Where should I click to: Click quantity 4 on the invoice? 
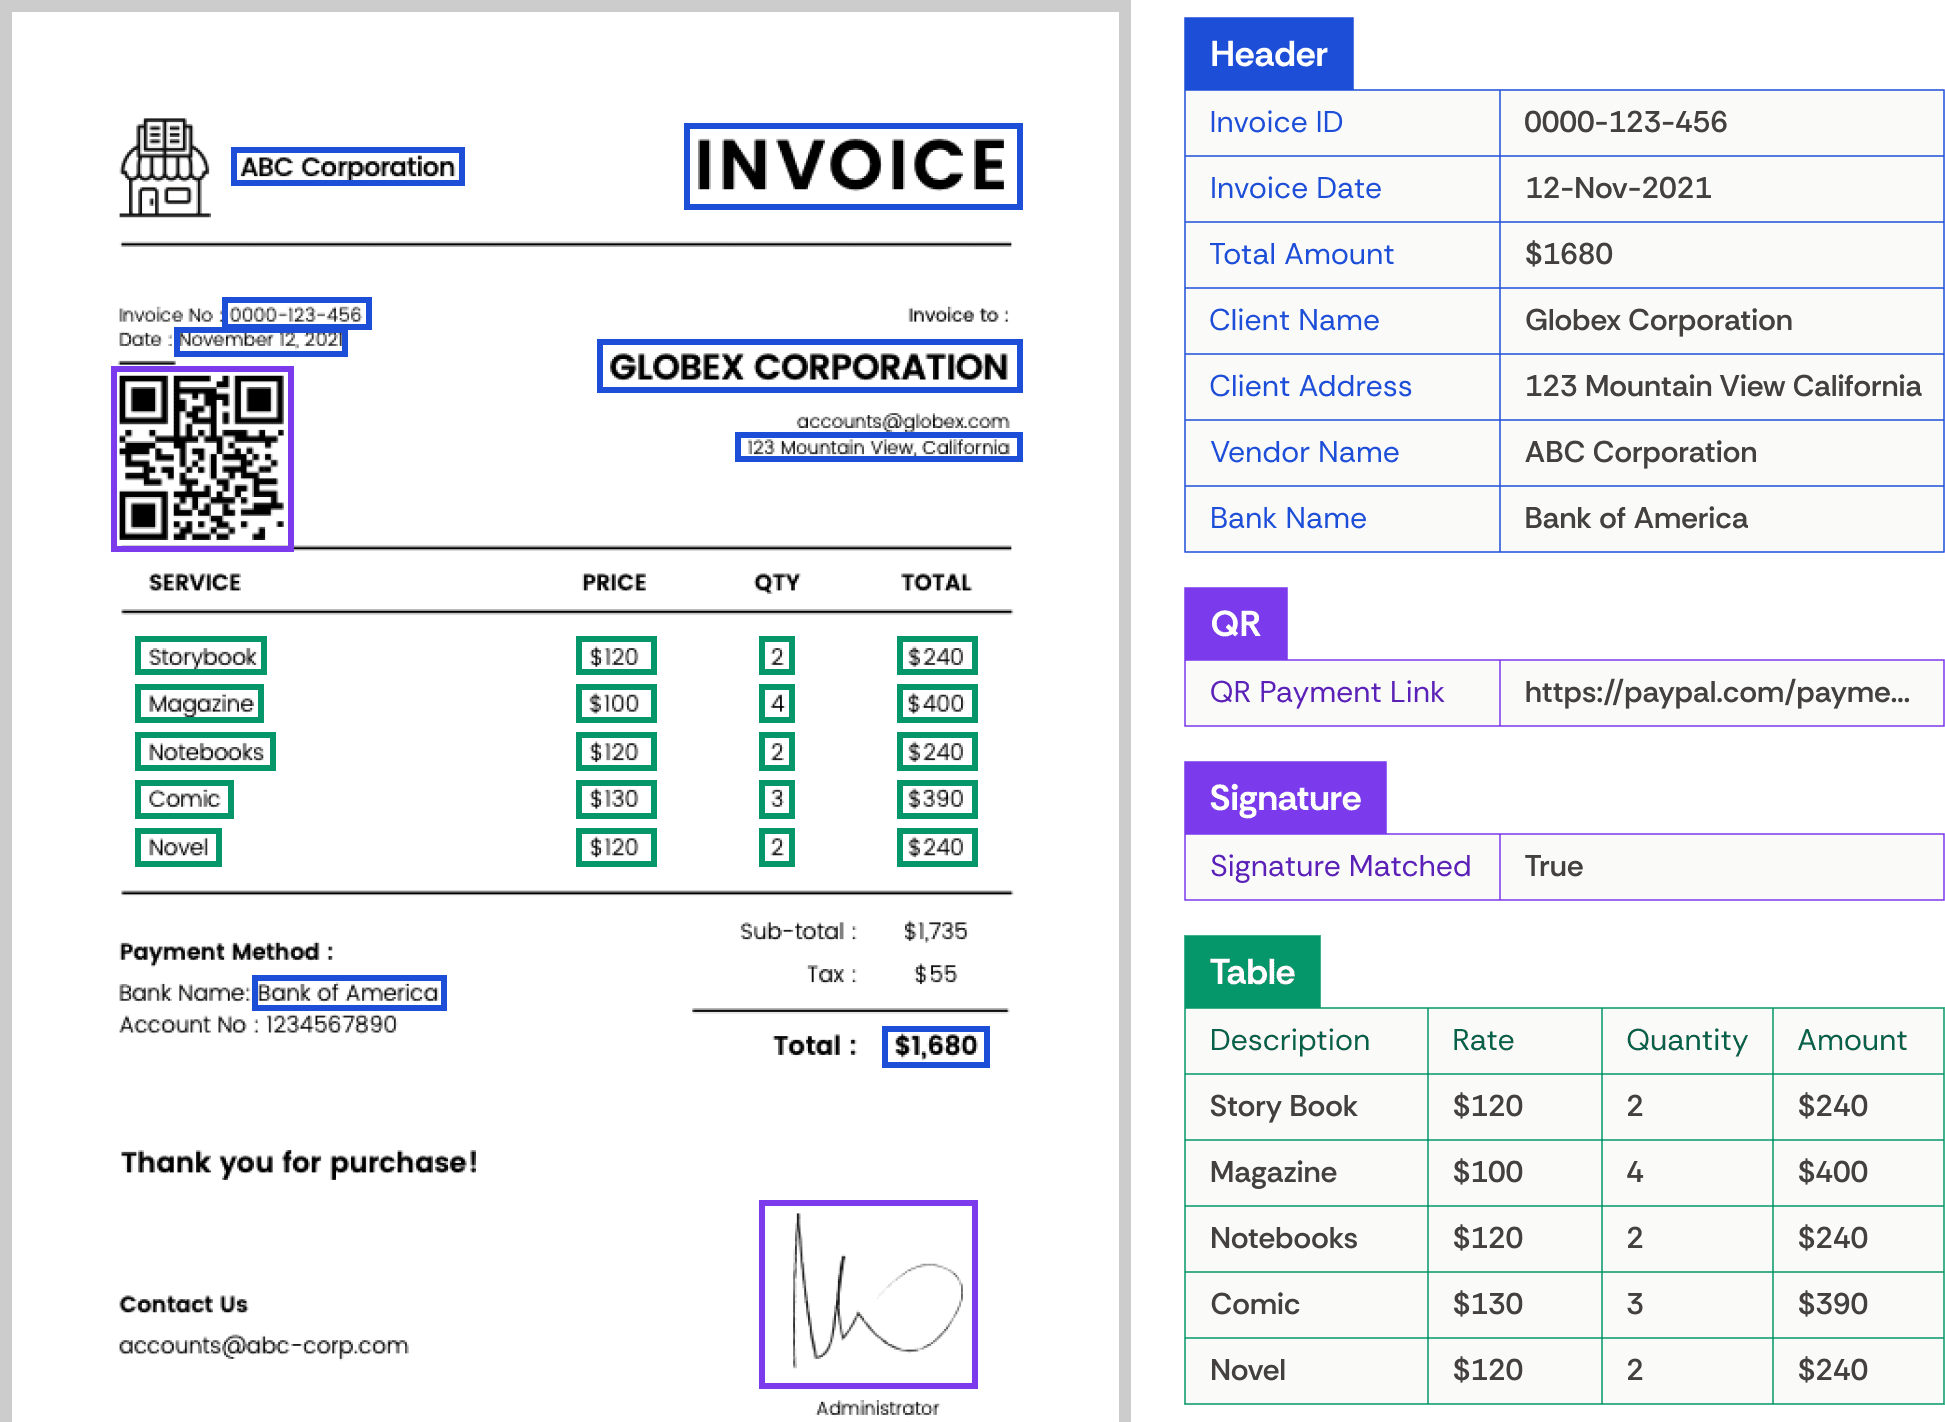tap(777, 704)
